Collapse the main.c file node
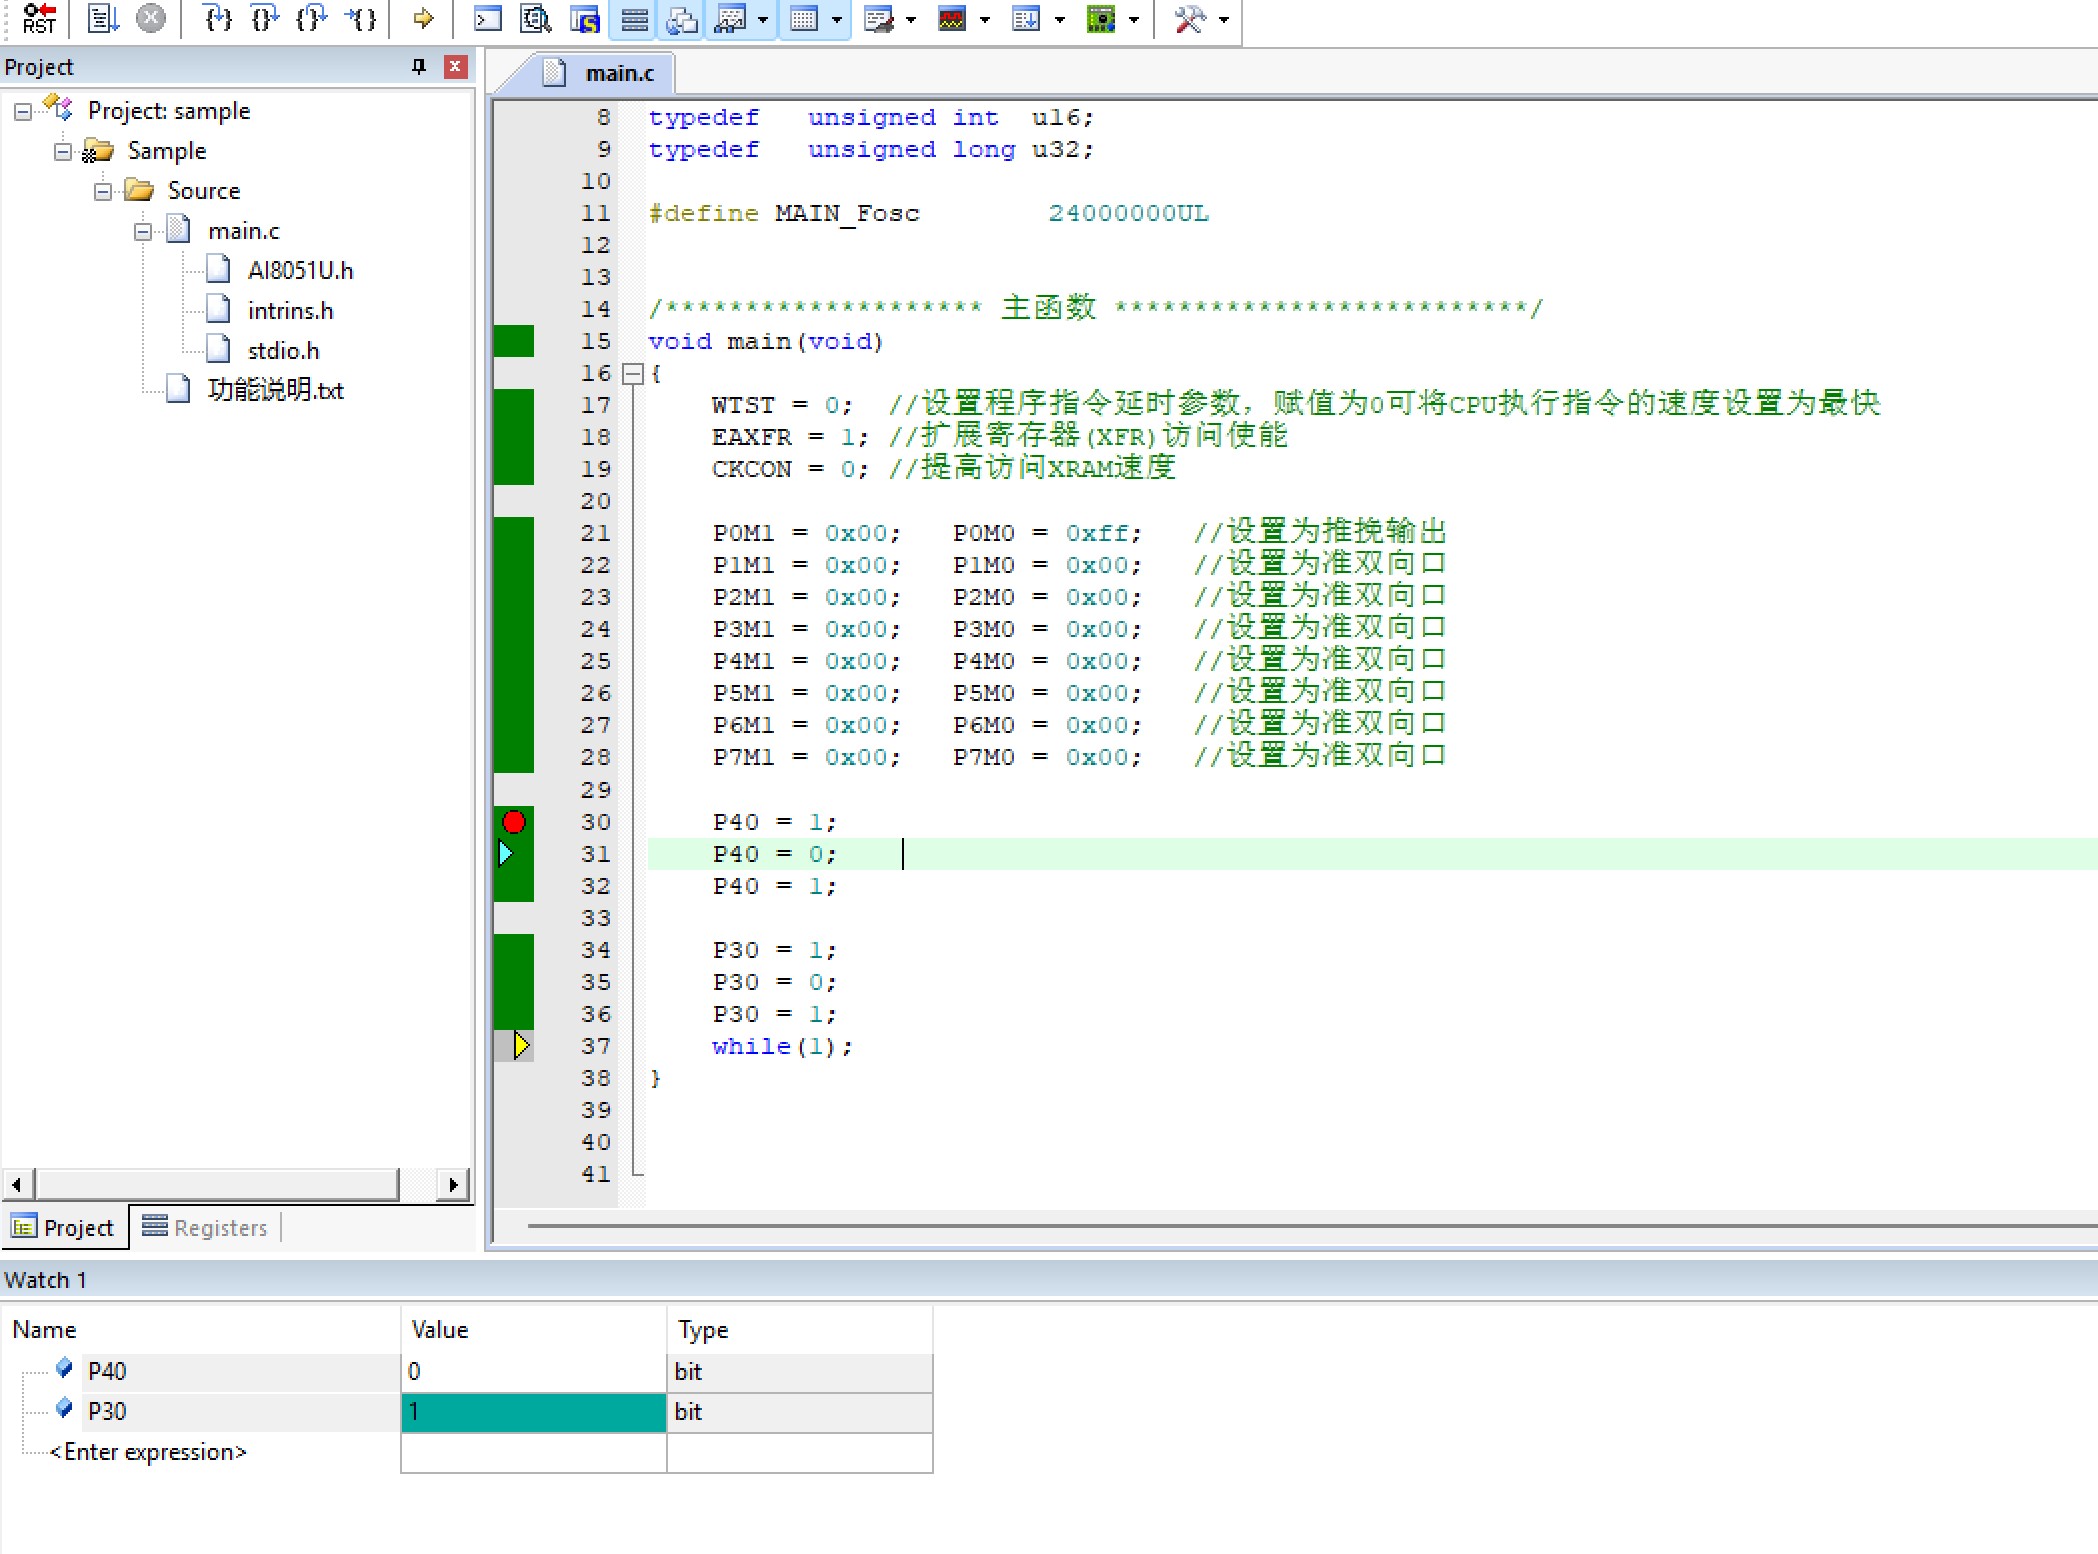The height and width of the screenshot is (1554, 2098). click(x=142, y=231)
